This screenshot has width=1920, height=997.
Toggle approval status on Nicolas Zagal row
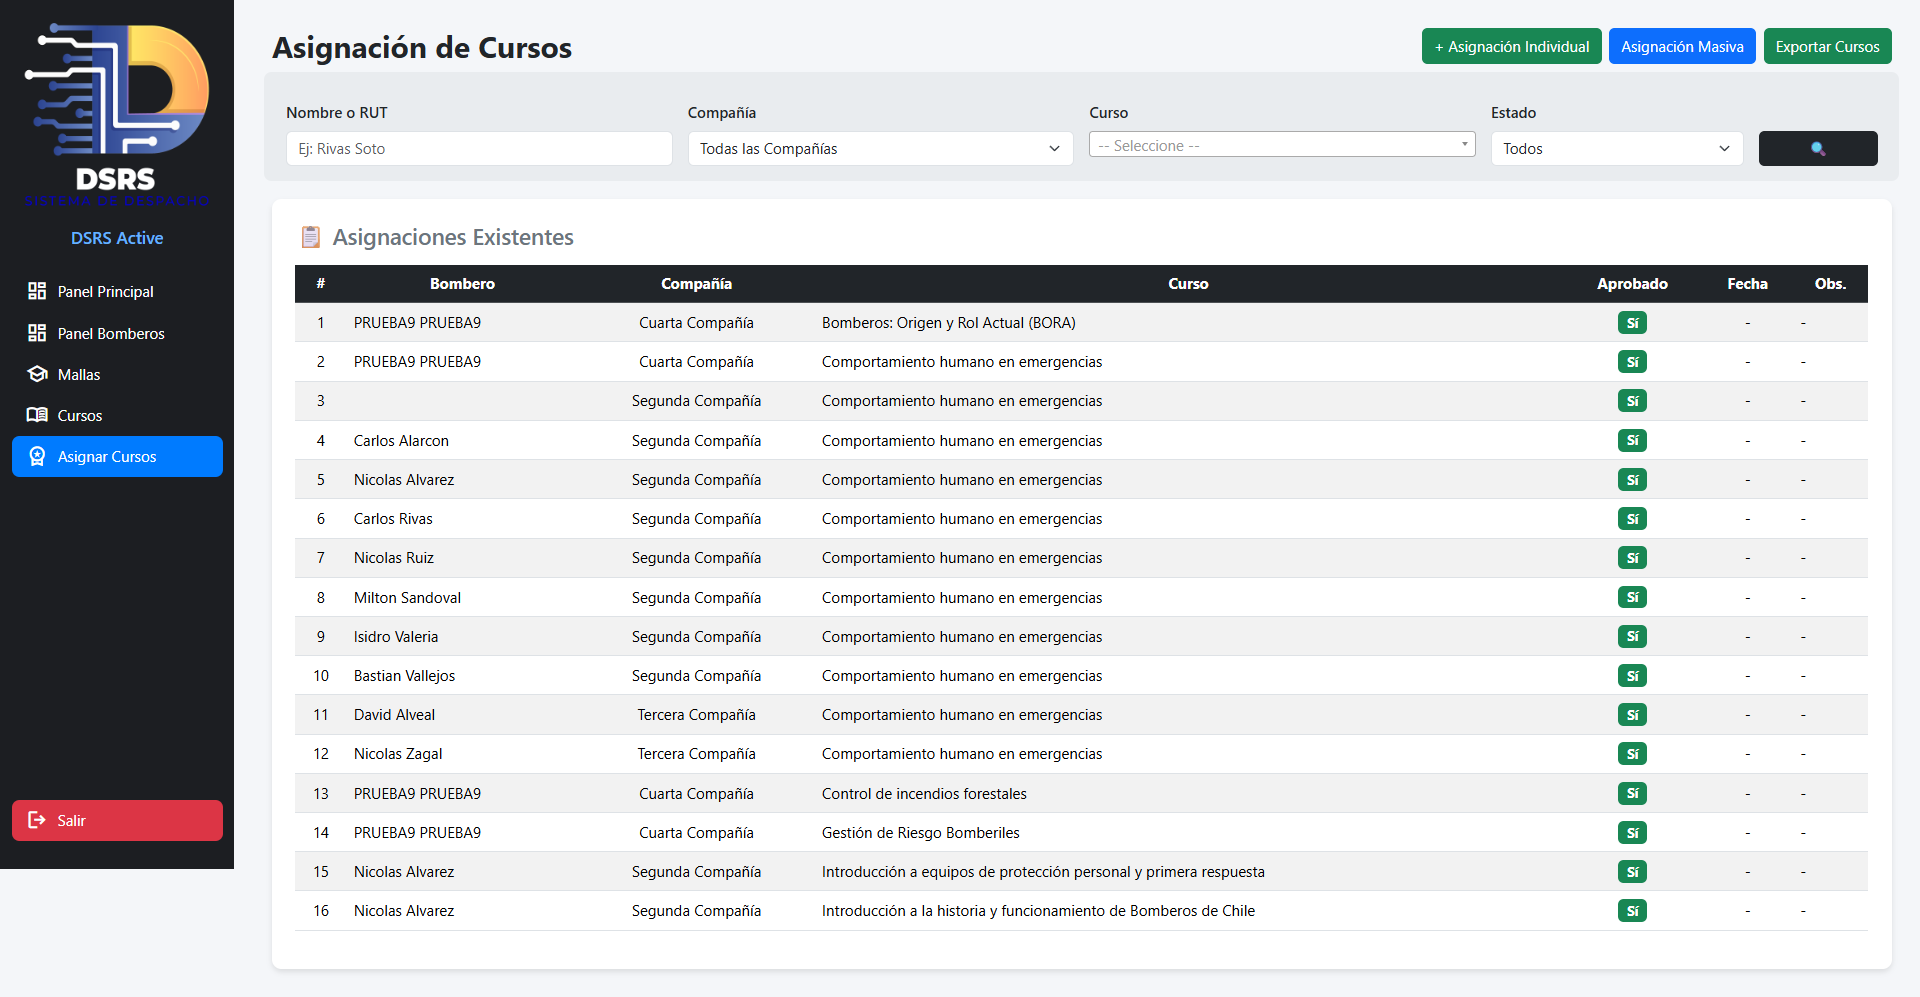pyautogui.click(x=1632, y=754)
